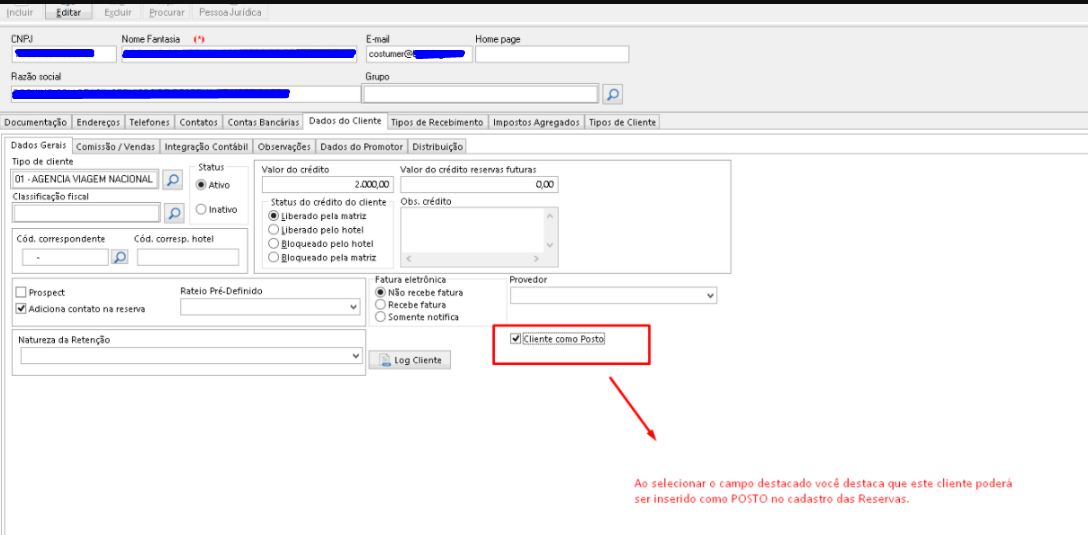
Task: Toggle Adiciona contato na reserva checkbox
Action: (x=21, y=309)
